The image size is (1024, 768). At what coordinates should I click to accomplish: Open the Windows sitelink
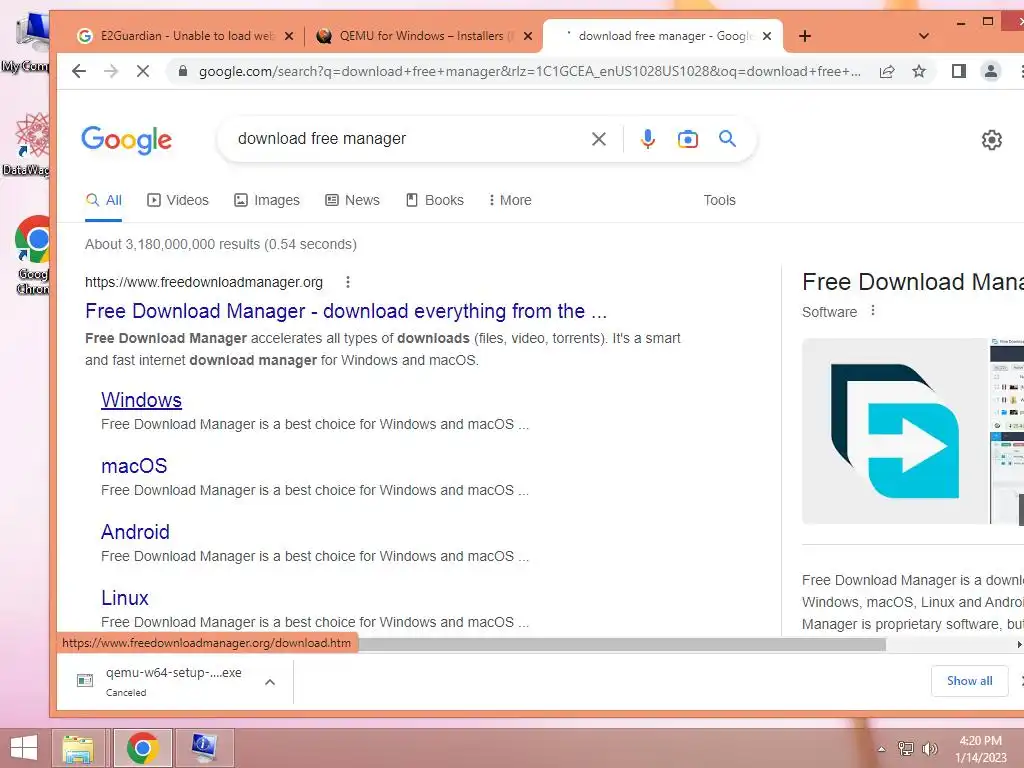[x=141, y=400]
